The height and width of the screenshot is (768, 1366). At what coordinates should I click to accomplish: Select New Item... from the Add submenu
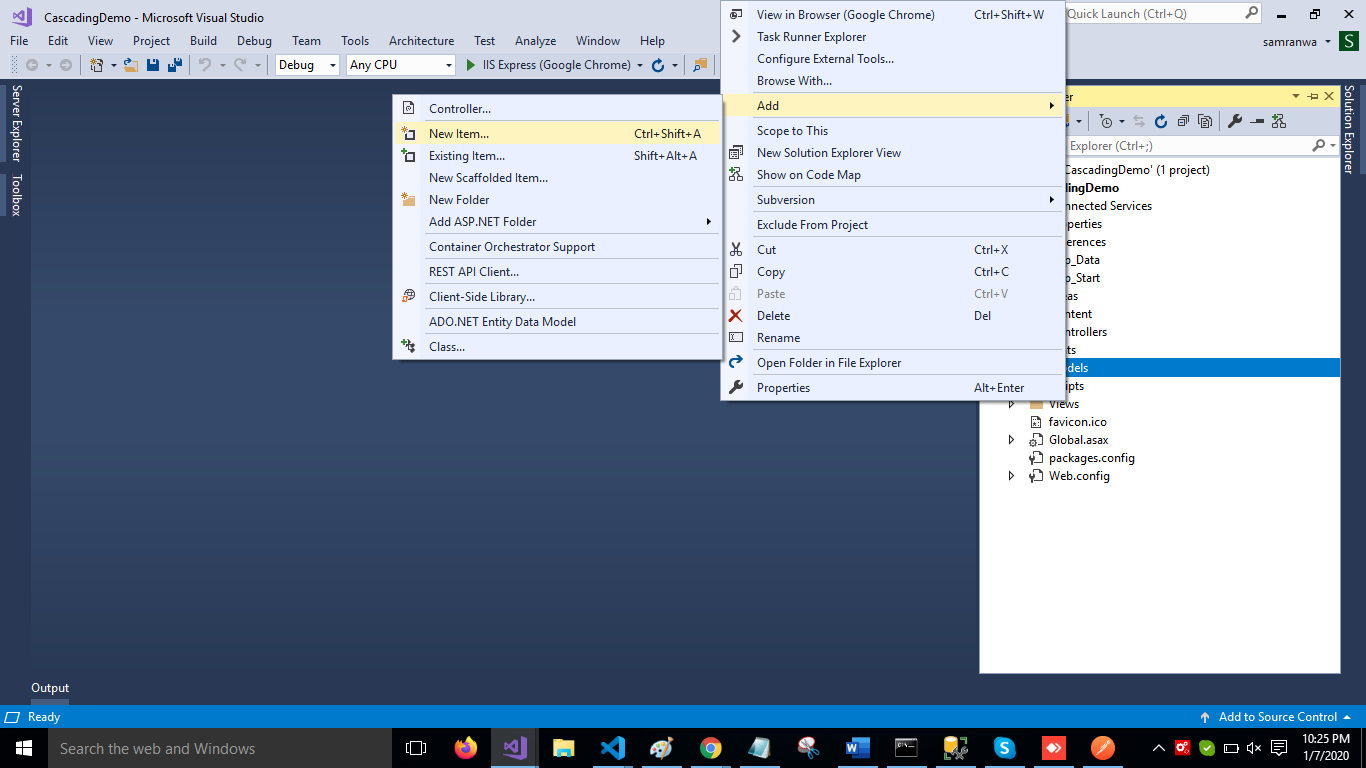(459, 133)
